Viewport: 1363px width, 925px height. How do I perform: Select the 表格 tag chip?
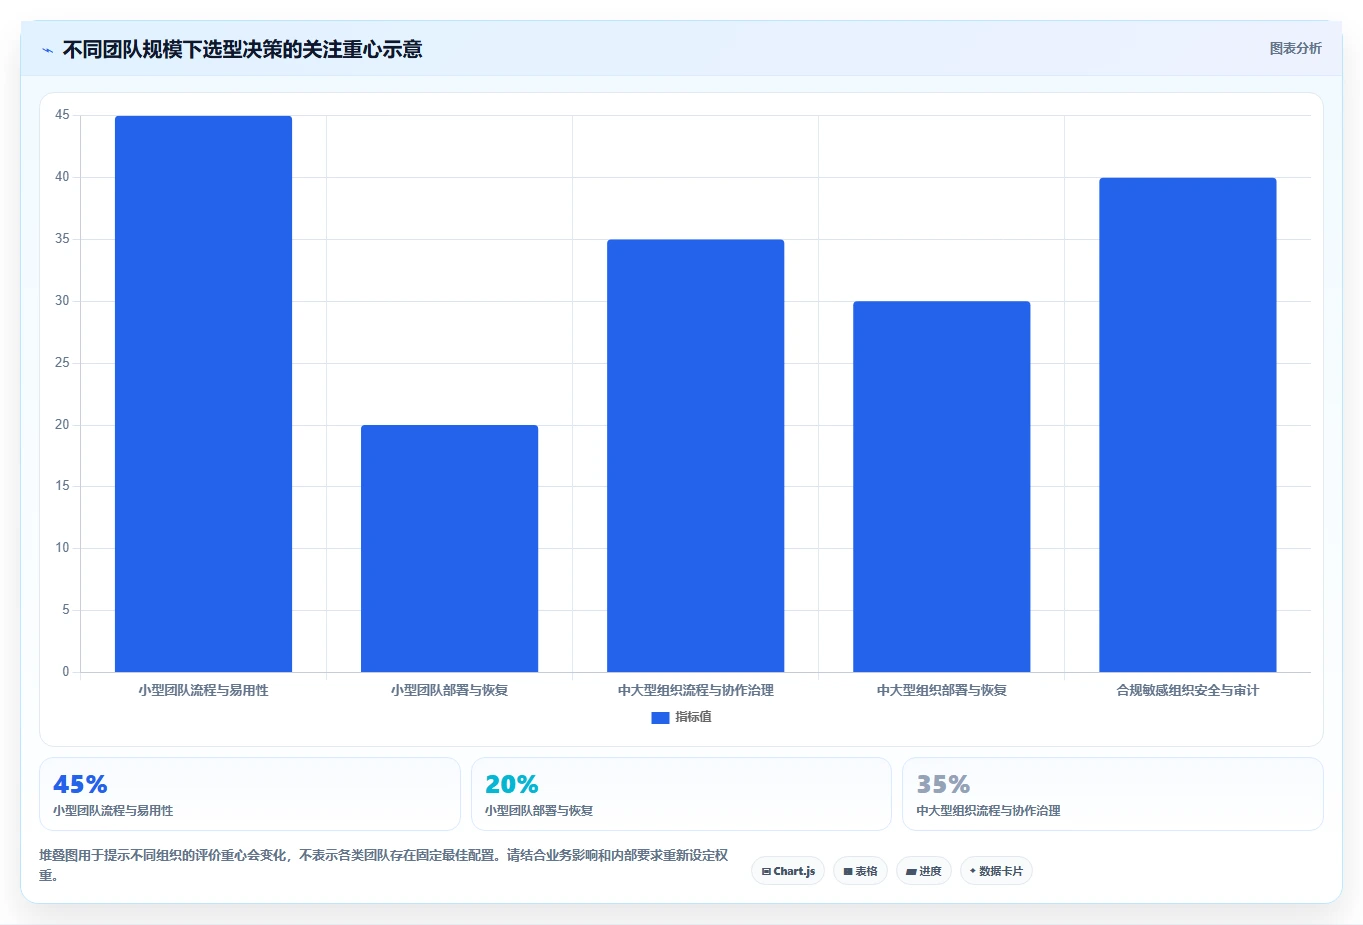[x=860, y=871]
